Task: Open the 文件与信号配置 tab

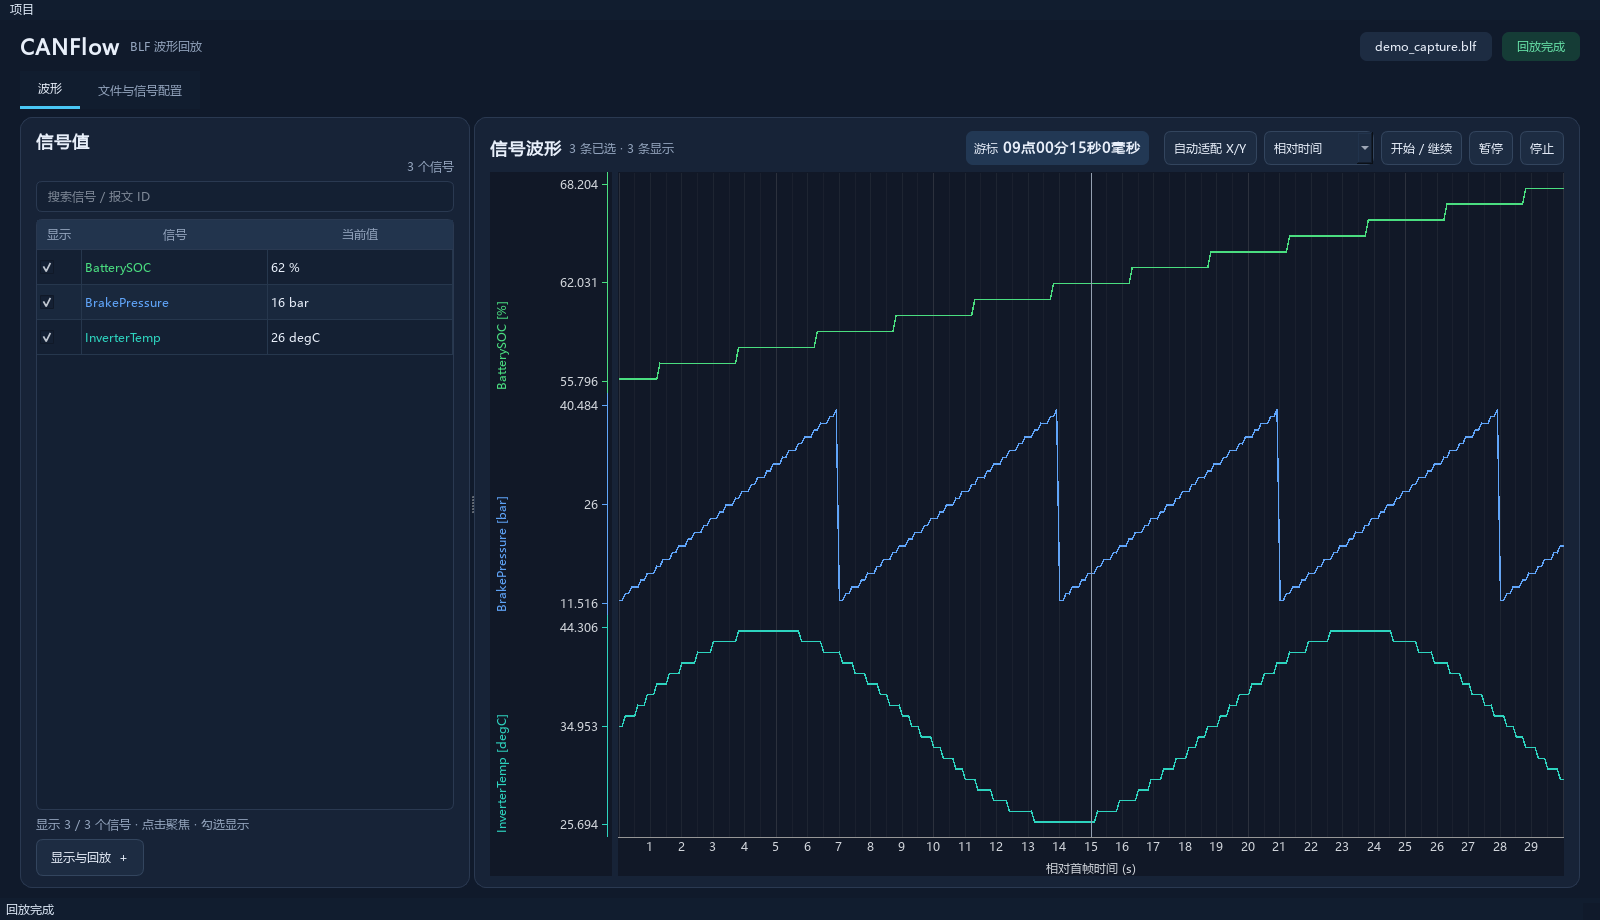Action: [x=140, y=90]
